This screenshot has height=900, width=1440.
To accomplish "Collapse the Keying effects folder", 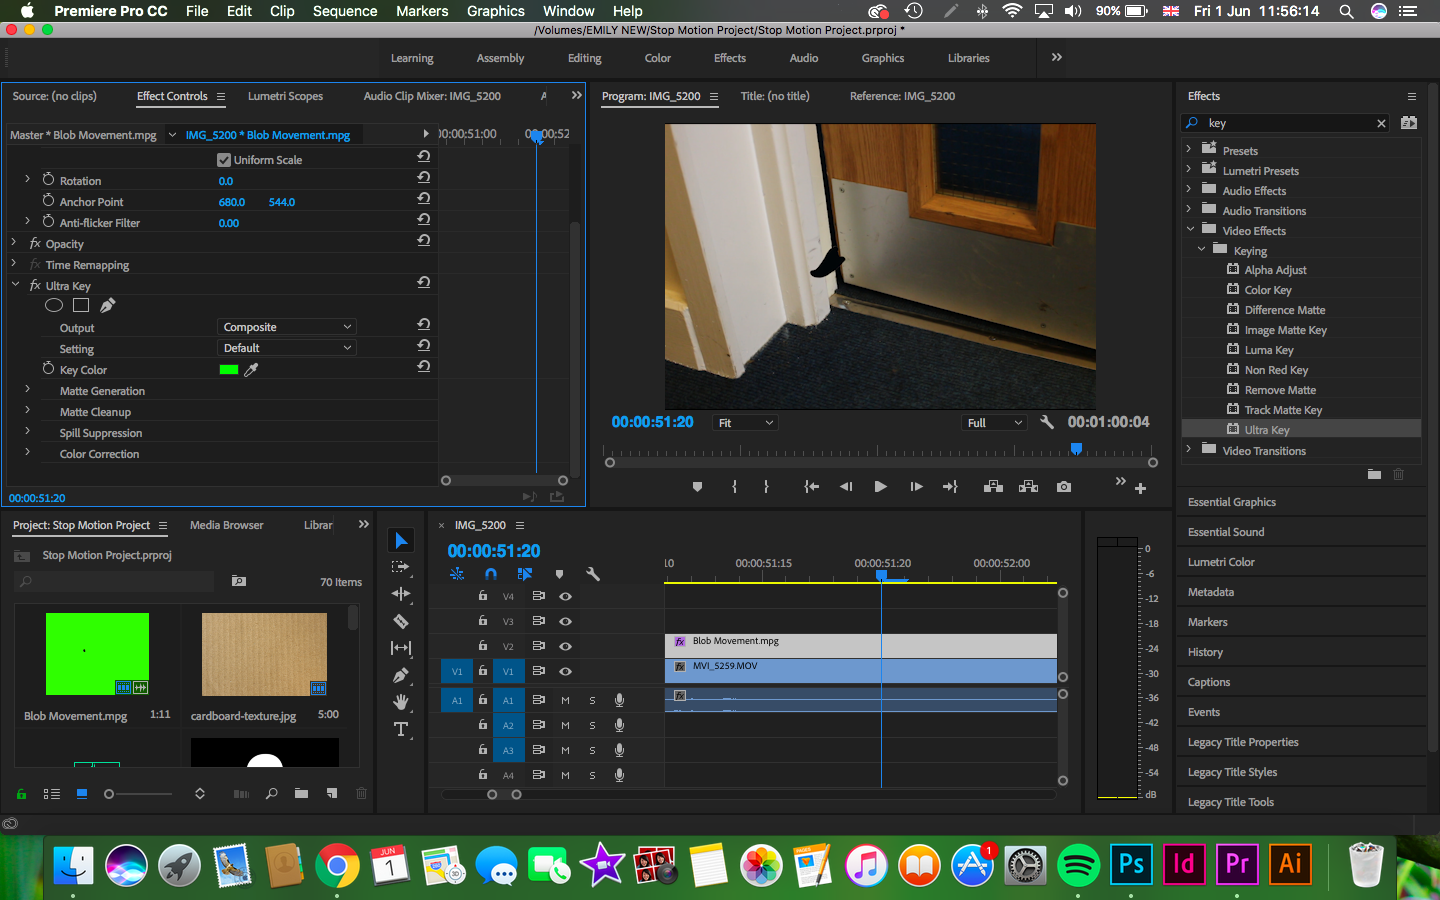I will (x=1202, y=250).
